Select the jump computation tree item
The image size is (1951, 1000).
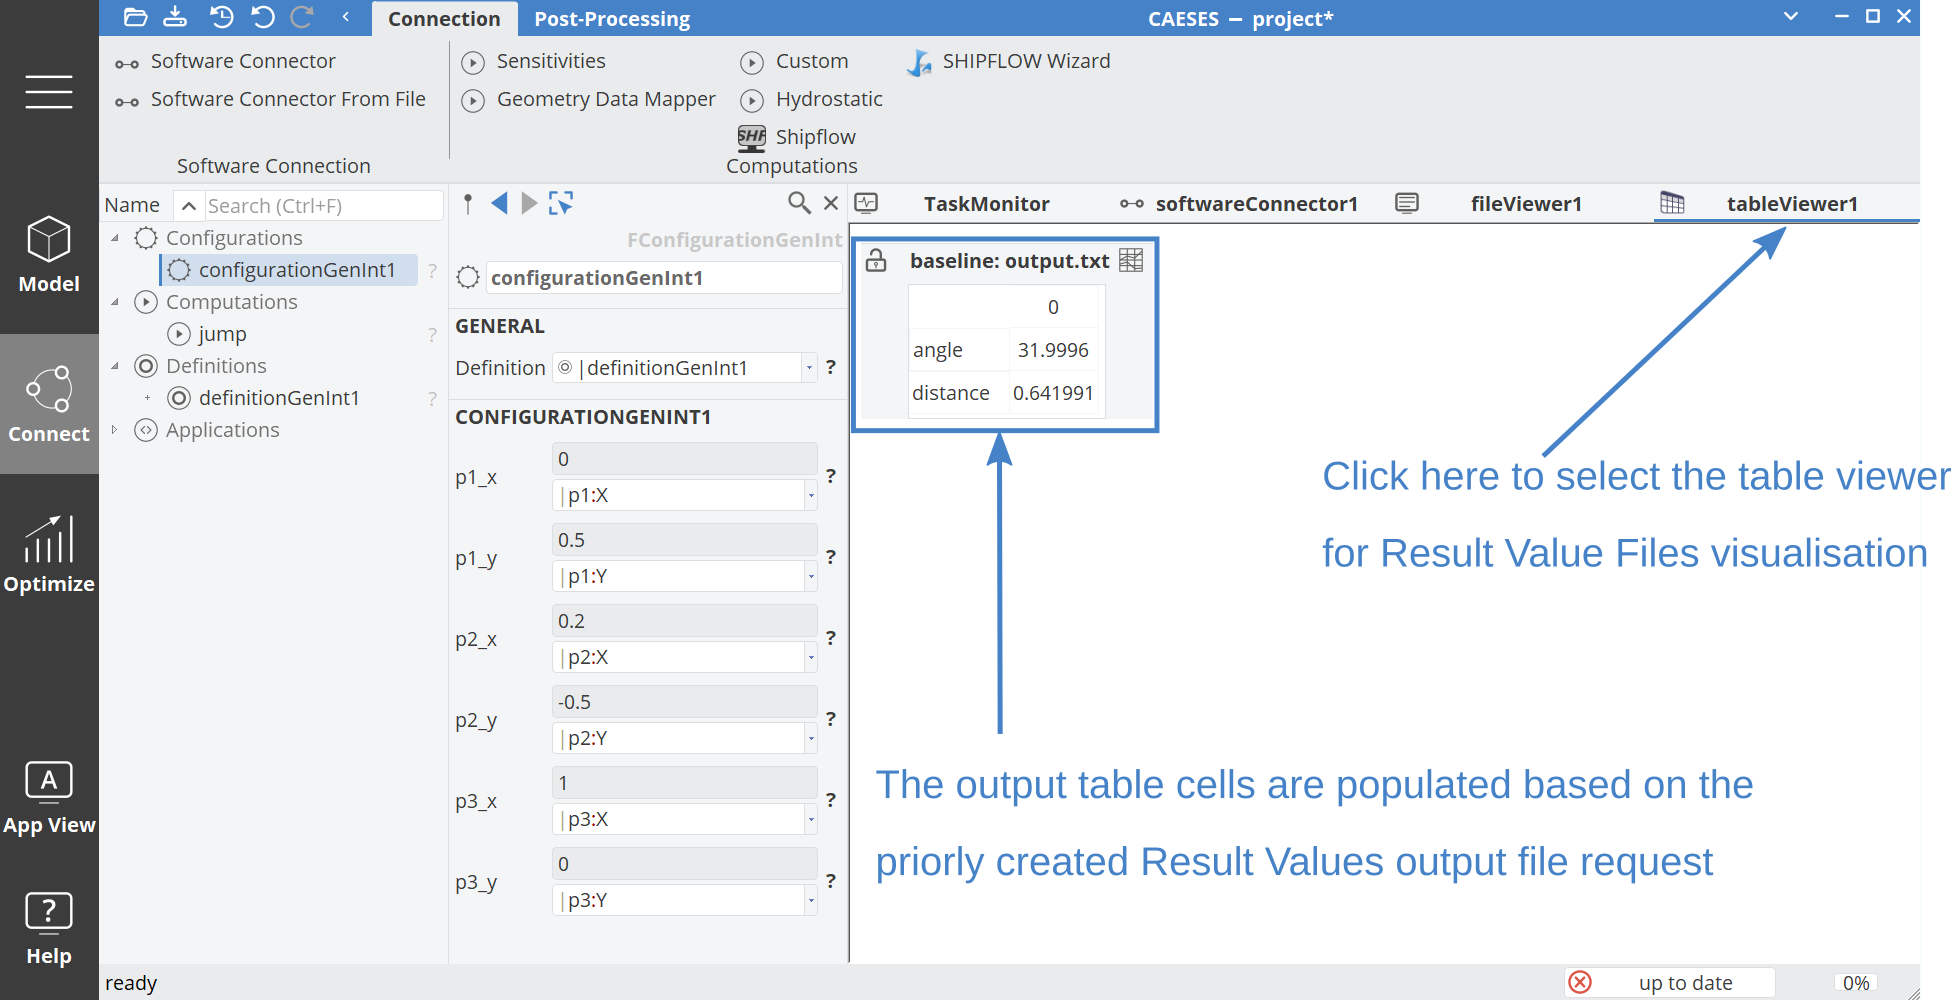click(208, 334)
